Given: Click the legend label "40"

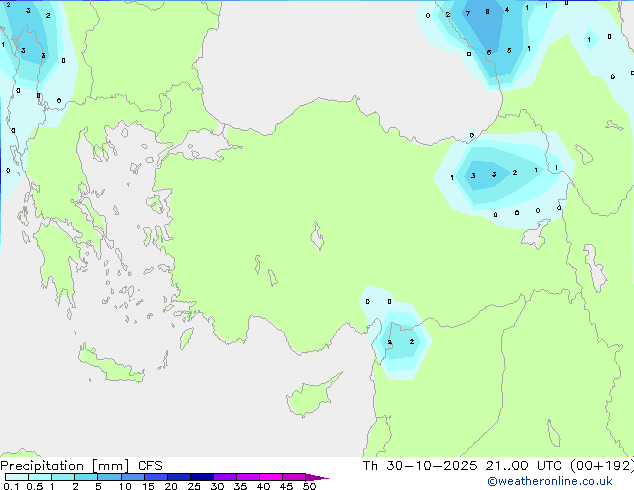Looking at the screenshot, I should point(263,486).
